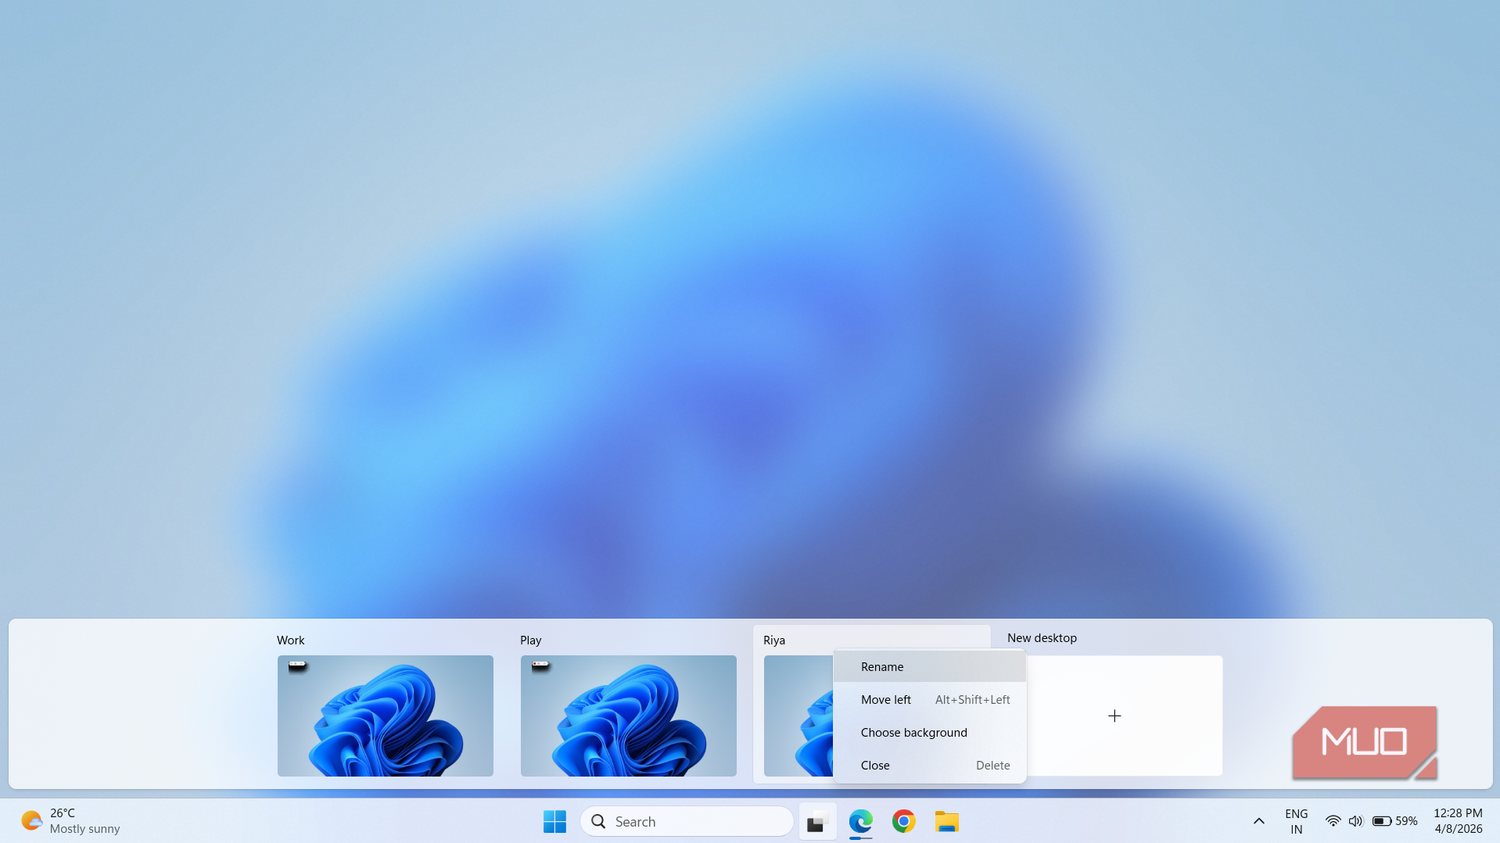Click the Riya desktop name label

click(x=774, y=640)
